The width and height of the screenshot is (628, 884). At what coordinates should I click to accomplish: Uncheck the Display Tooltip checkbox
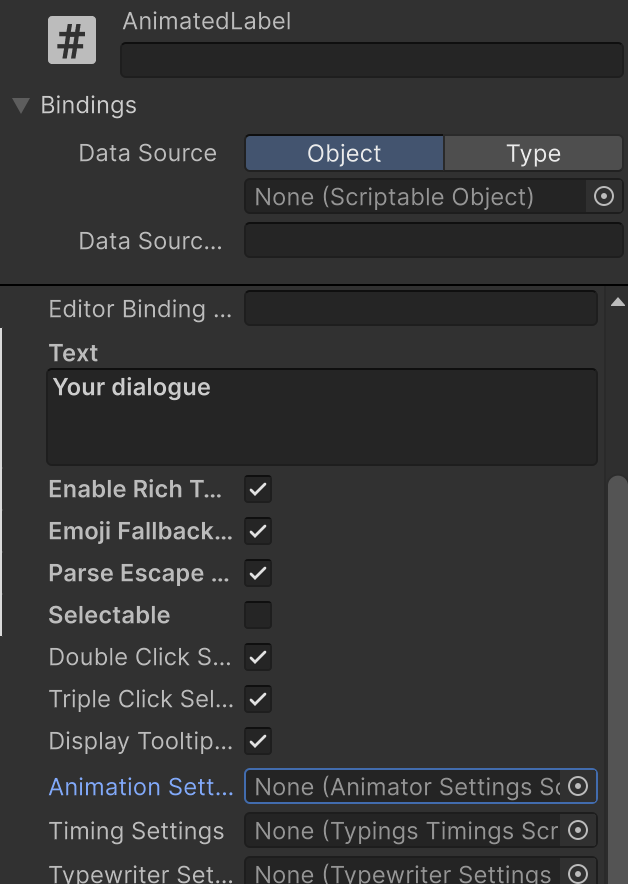[x=258, y=741]
